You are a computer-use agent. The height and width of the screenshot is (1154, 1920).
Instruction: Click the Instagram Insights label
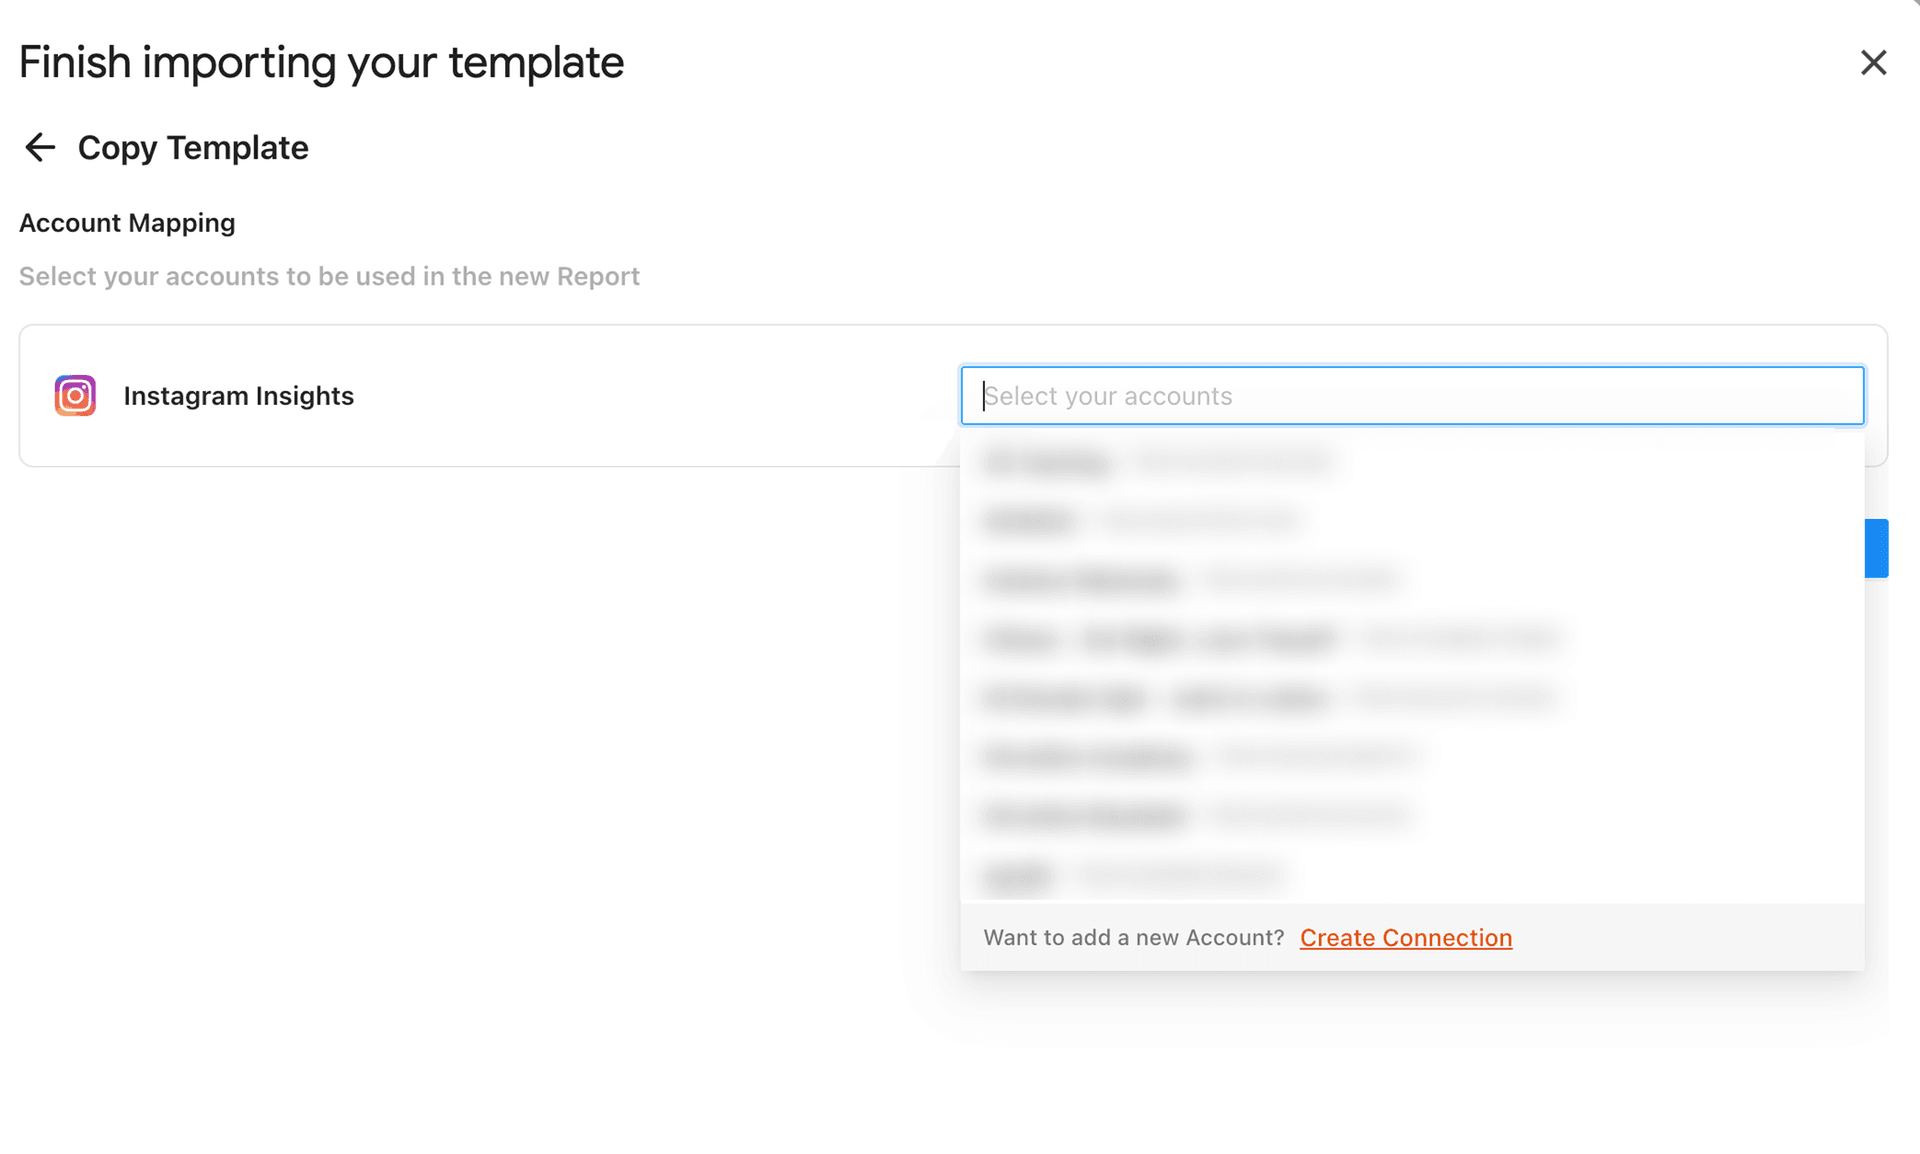click(238, 396)
